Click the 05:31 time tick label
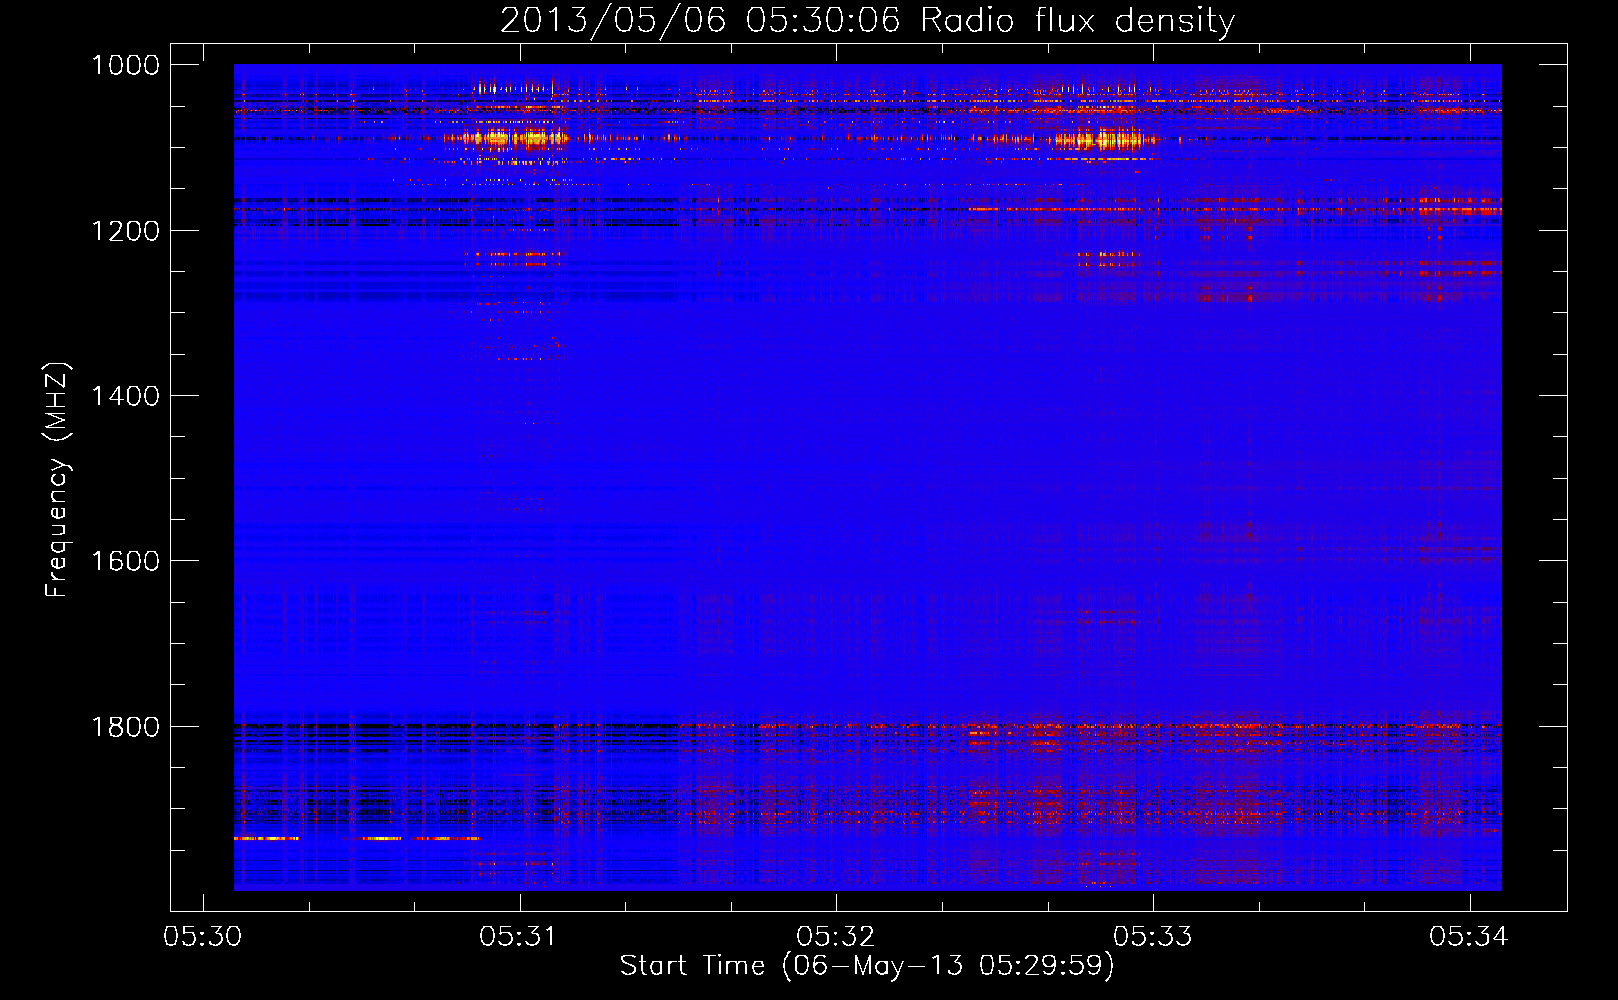 click(518, 936)
